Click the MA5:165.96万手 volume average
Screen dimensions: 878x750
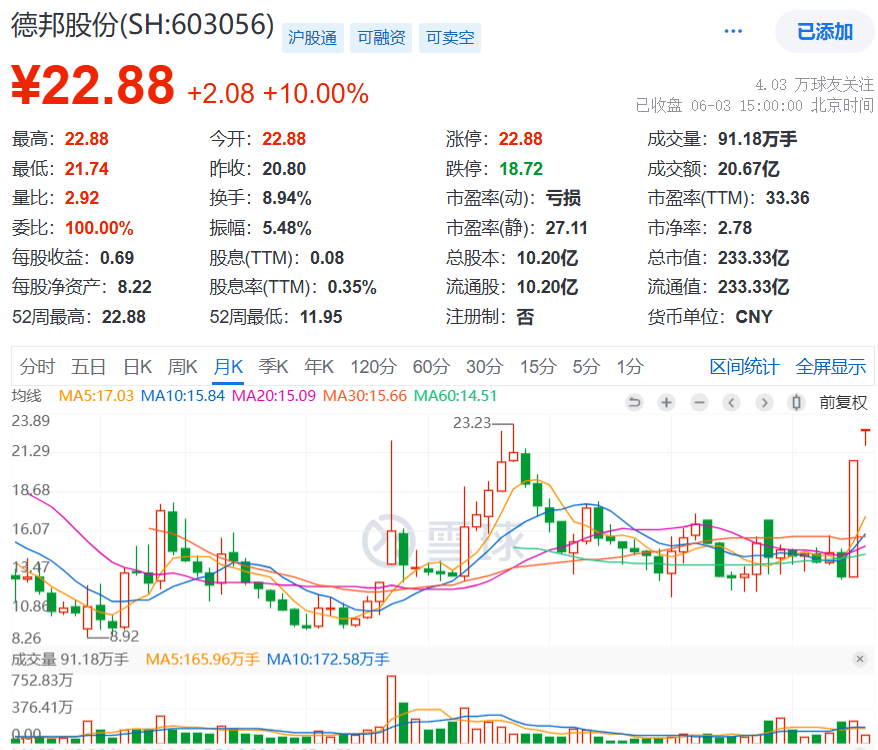(203, 659)
